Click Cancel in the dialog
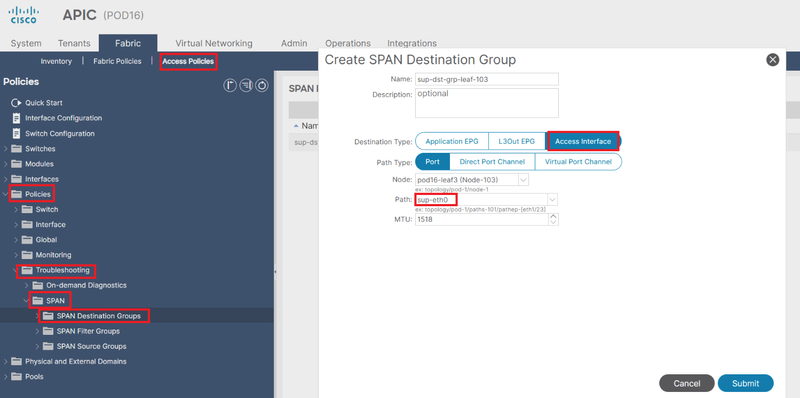800x398 pixels. pyautogui.click(x=687, y=383)
